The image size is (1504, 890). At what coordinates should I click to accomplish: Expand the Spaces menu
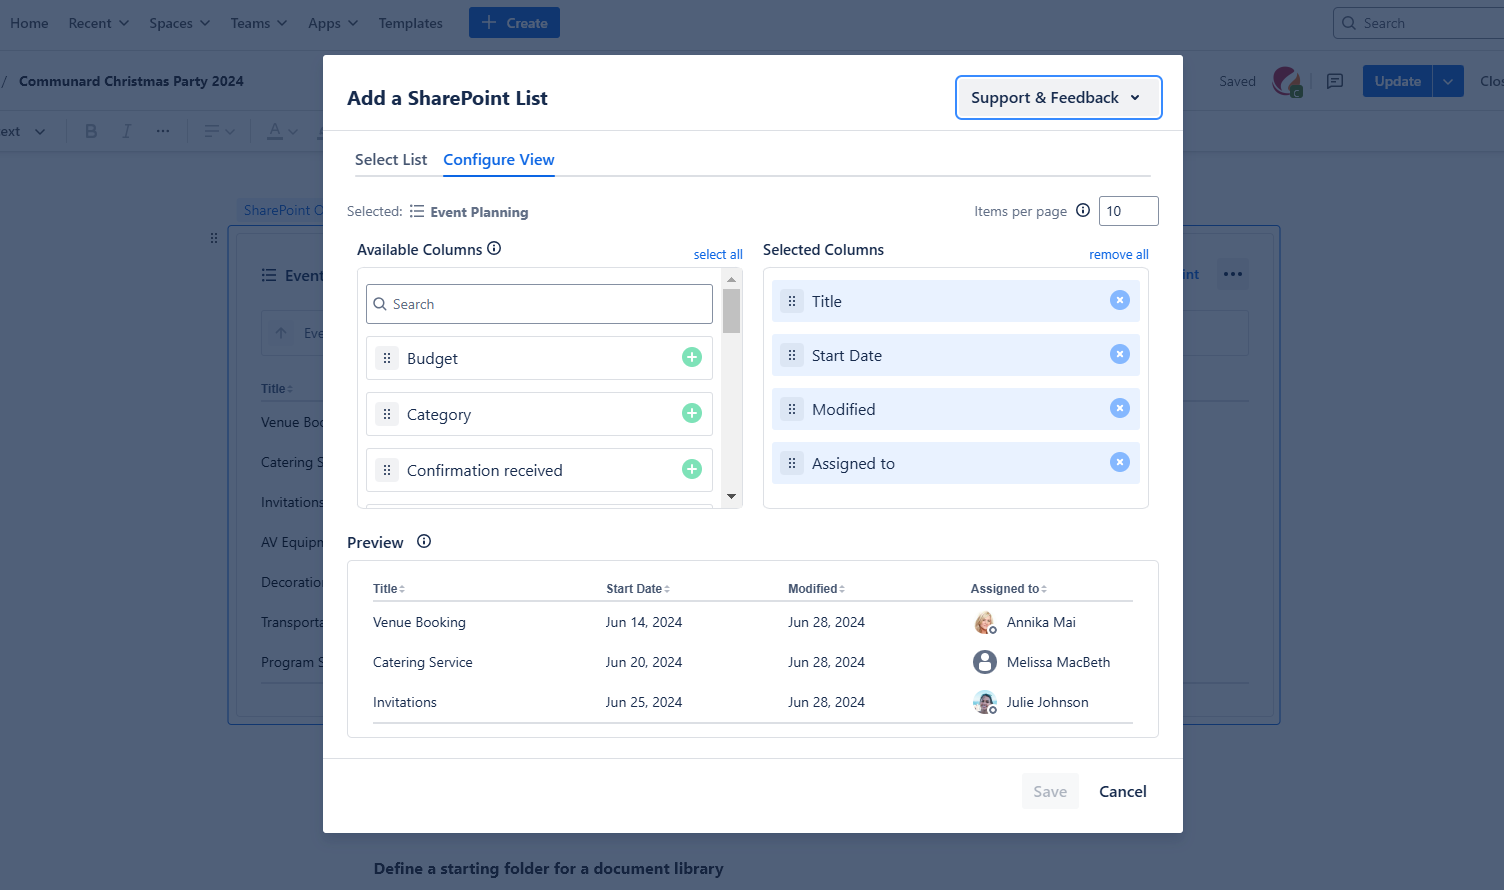(179, 23)
